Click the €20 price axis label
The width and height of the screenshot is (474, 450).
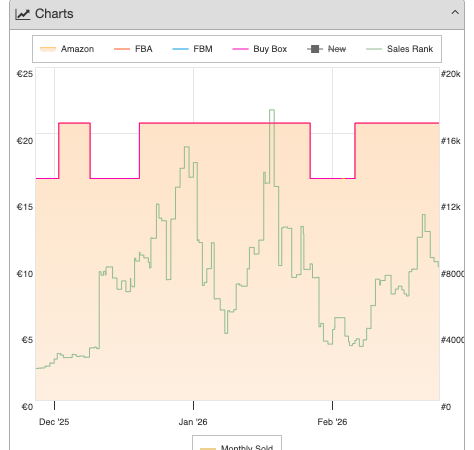coord(25,141)
